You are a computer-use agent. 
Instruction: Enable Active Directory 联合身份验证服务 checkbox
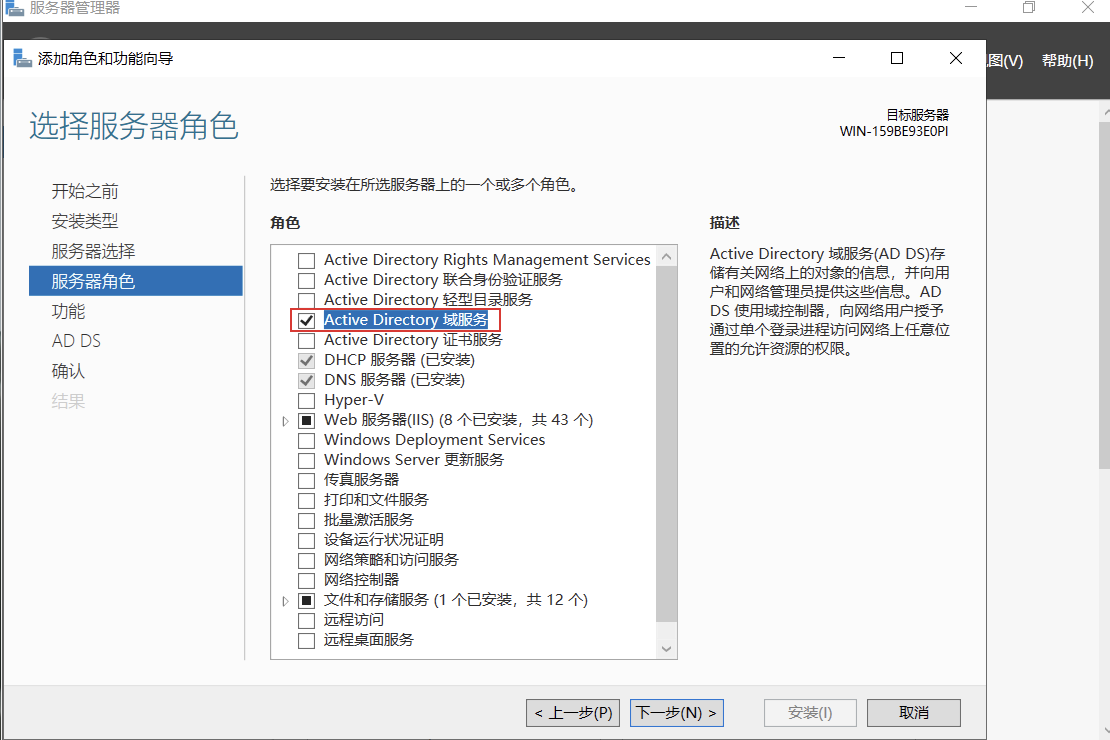pos(307,280)
